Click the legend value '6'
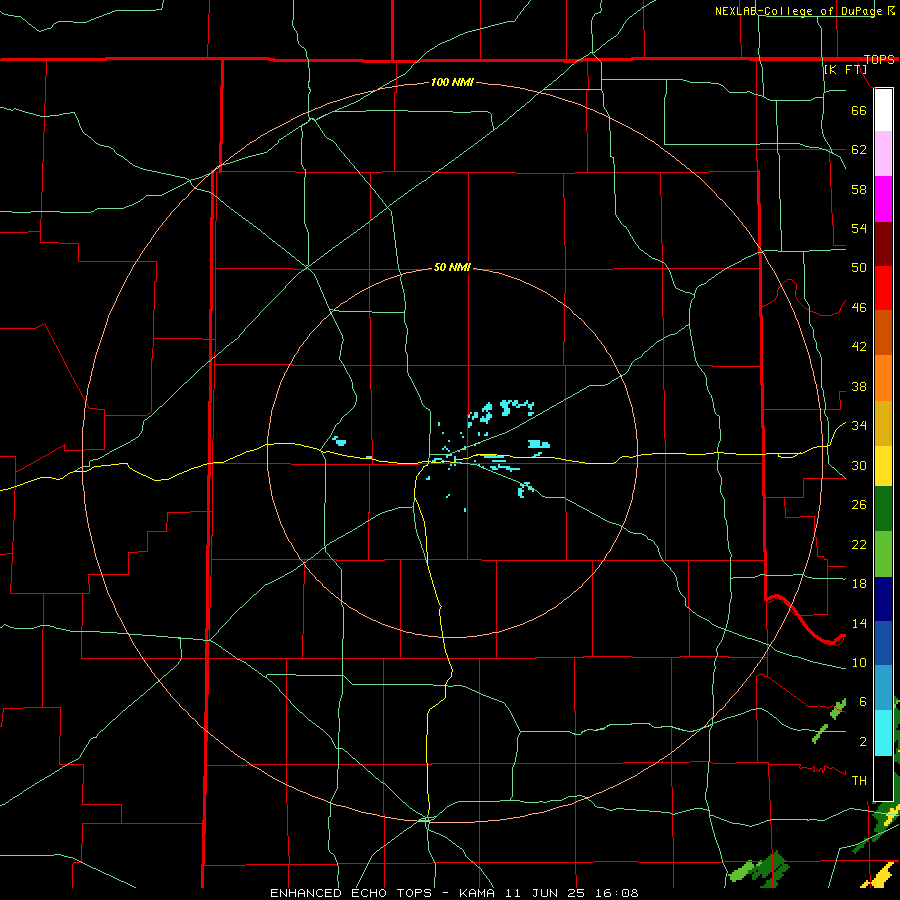This screenshot has width=900, height=900. pos(863,701)
